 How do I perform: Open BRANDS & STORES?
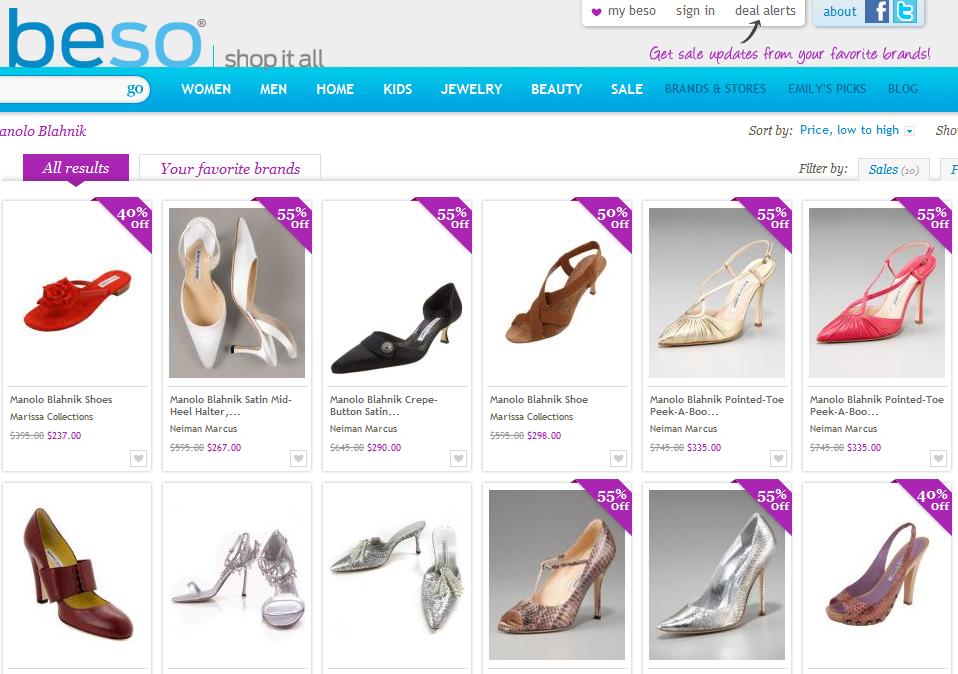tap(715, 89)
